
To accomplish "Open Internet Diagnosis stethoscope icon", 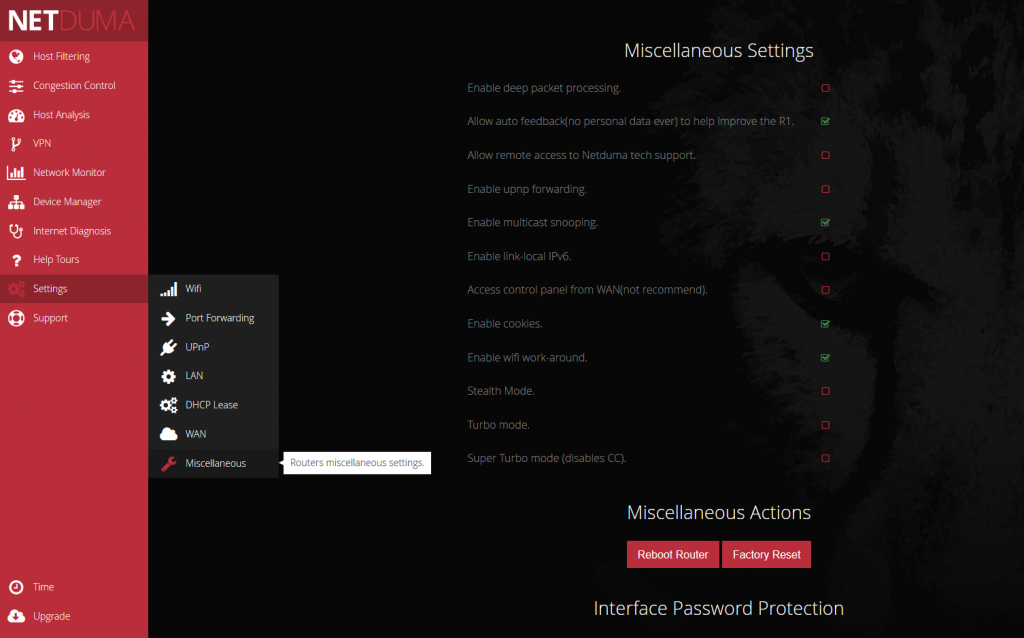I will pyautogui.click(x=16, y=231).
